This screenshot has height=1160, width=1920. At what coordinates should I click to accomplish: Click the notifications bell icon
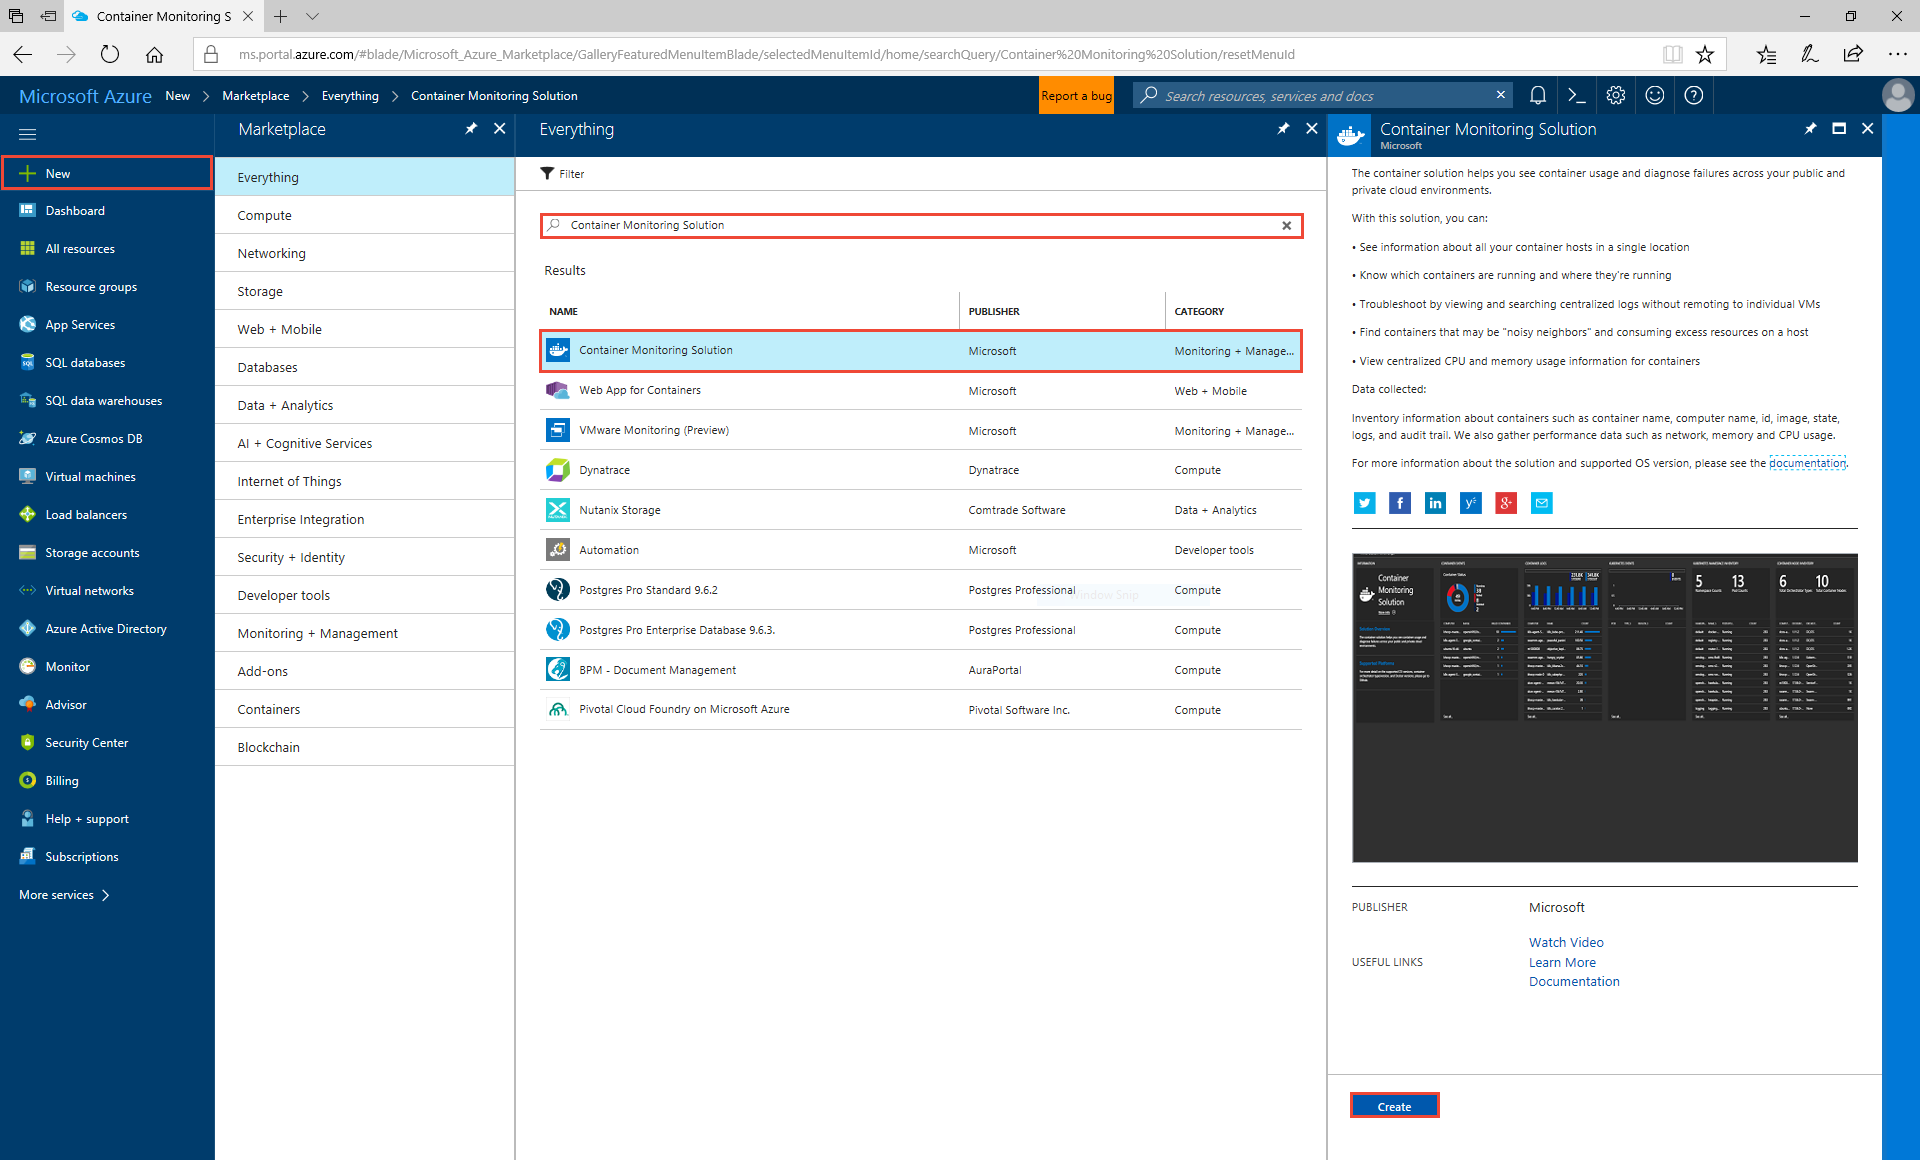[x=1537, y=95]
